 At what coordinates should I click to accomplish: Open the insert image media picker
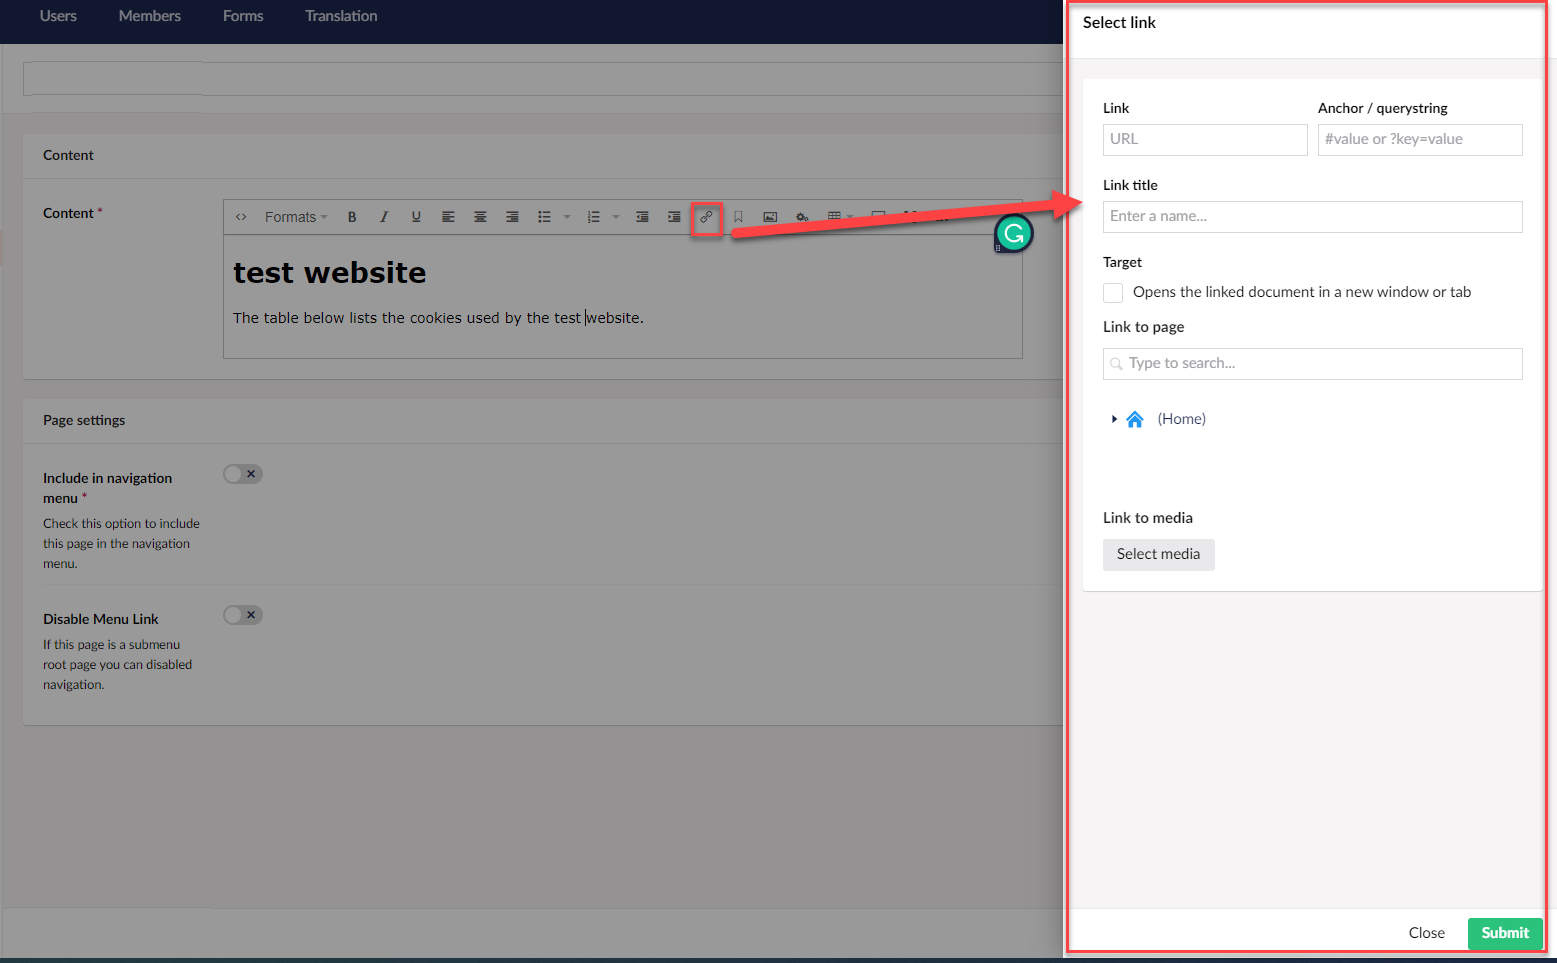770,217
